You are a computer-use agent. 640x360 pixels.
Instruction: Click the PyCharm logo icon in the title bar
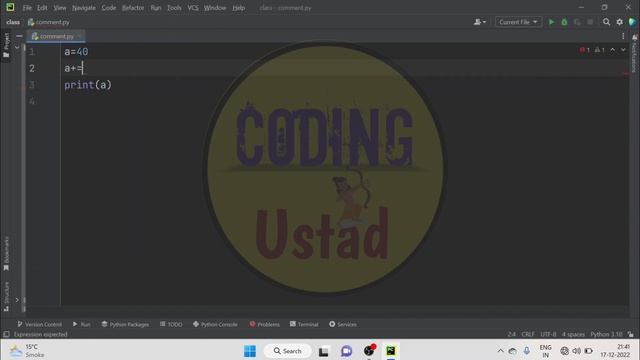[10, 7]
